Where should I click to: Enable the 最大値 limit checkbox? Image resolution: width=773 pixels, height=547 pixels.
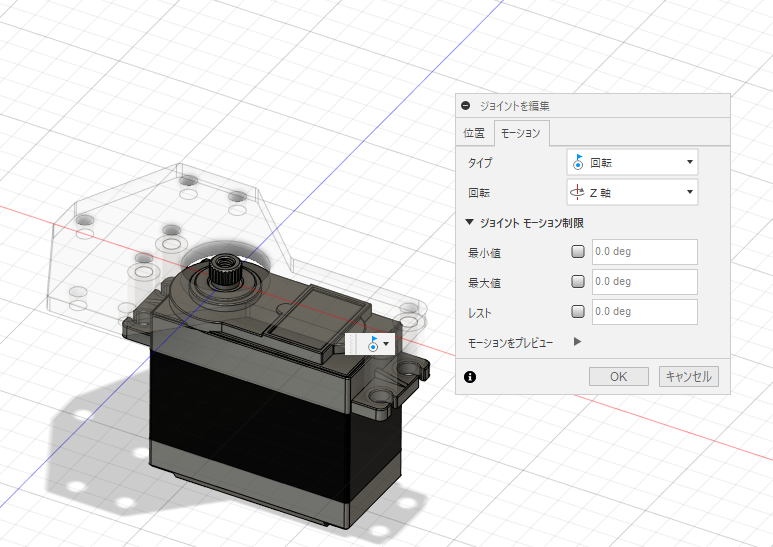click(x=578, y=281)
